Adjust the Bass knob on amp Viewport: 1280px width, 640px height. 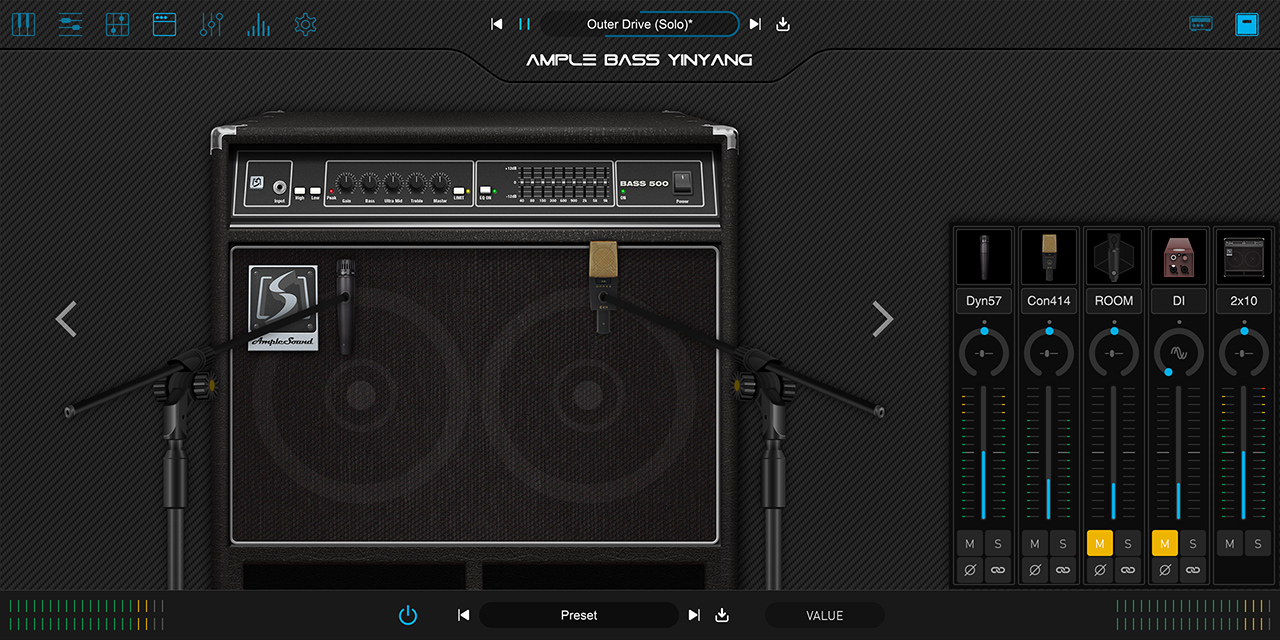tap(369, 183)
